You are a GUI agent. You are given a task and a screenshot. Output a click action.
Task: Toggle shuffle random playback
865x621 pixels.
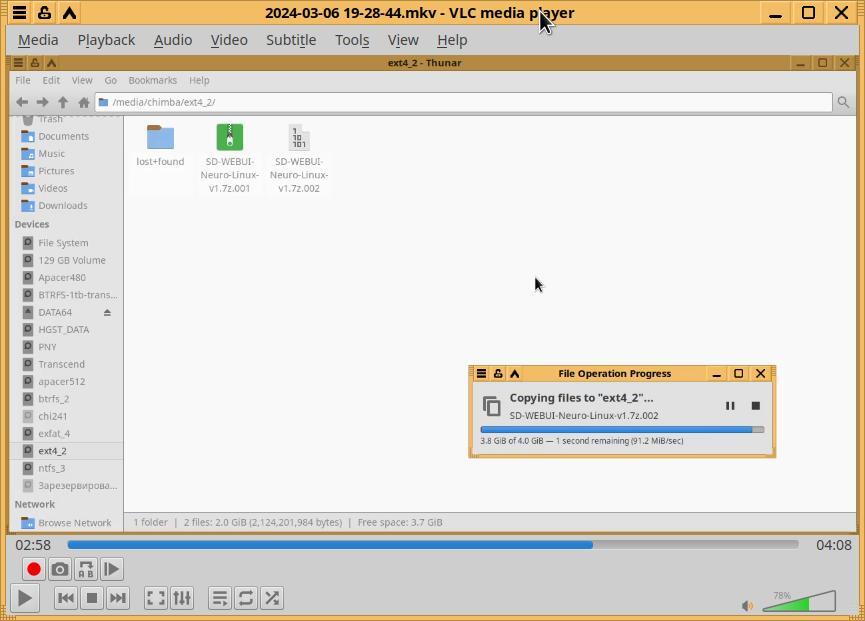click(x=272, y=598)
